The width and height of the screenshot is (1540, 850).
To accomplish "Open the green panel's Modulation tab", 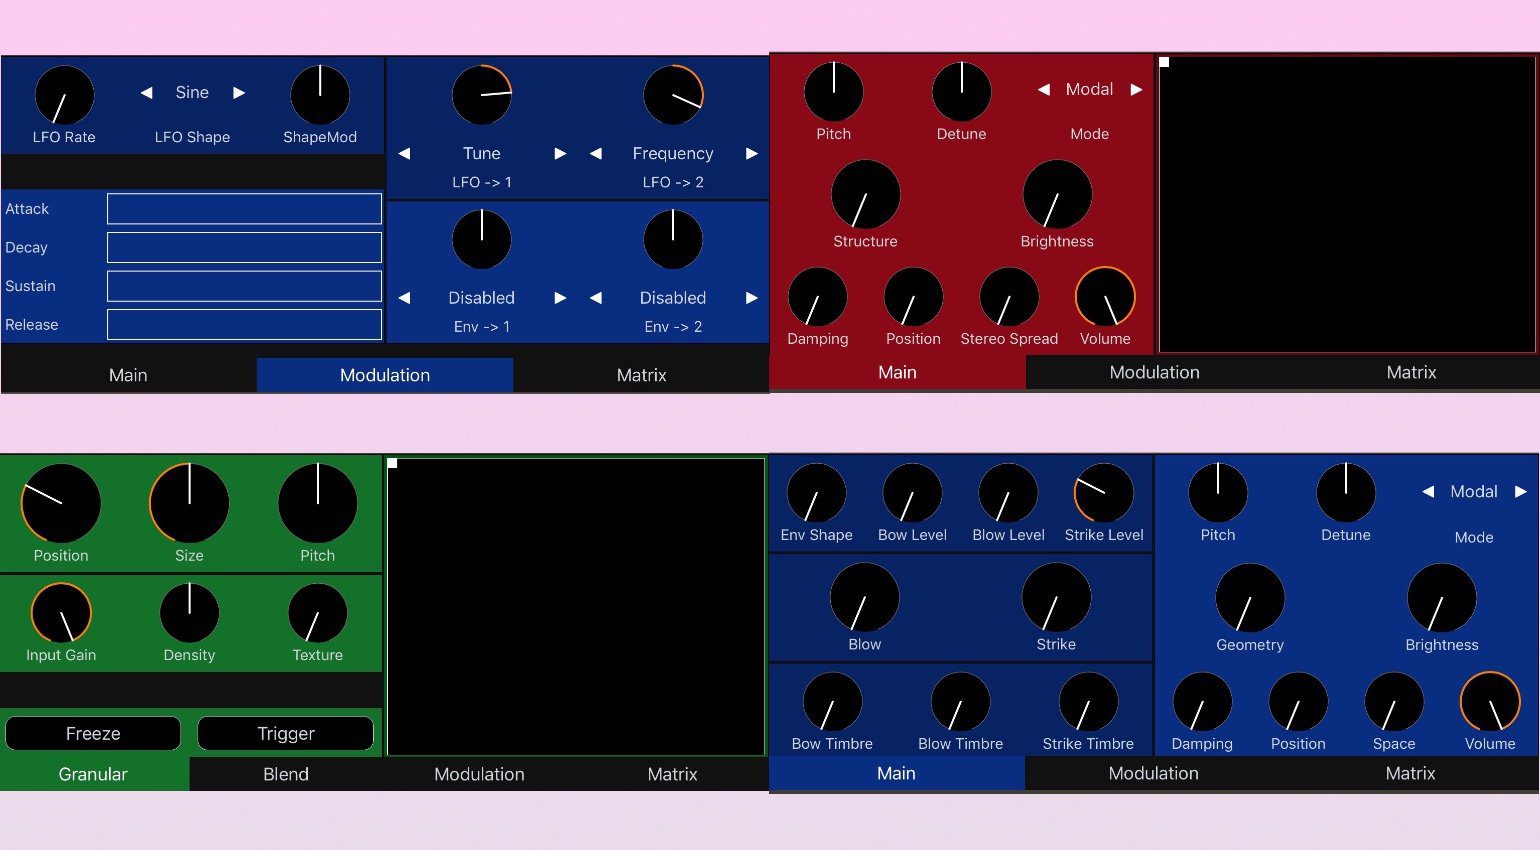I will coord(479,774).
